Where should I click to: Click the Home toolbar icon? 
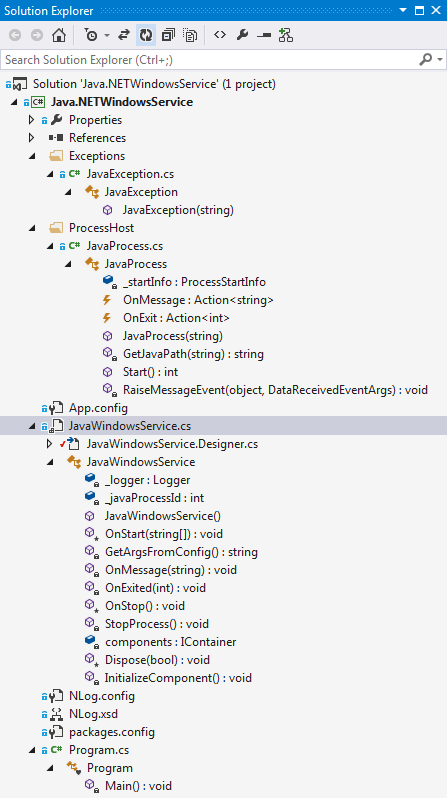[x=59, y=35]
